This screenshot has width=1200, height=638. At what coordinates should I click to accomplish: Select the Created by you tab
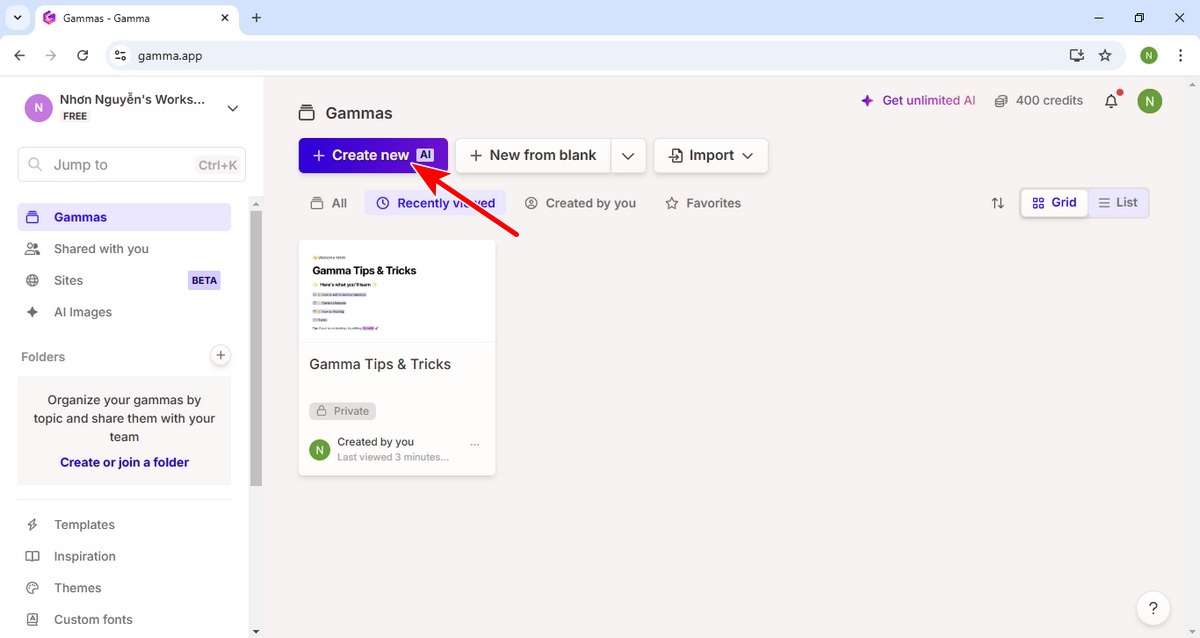click(580, 203)
